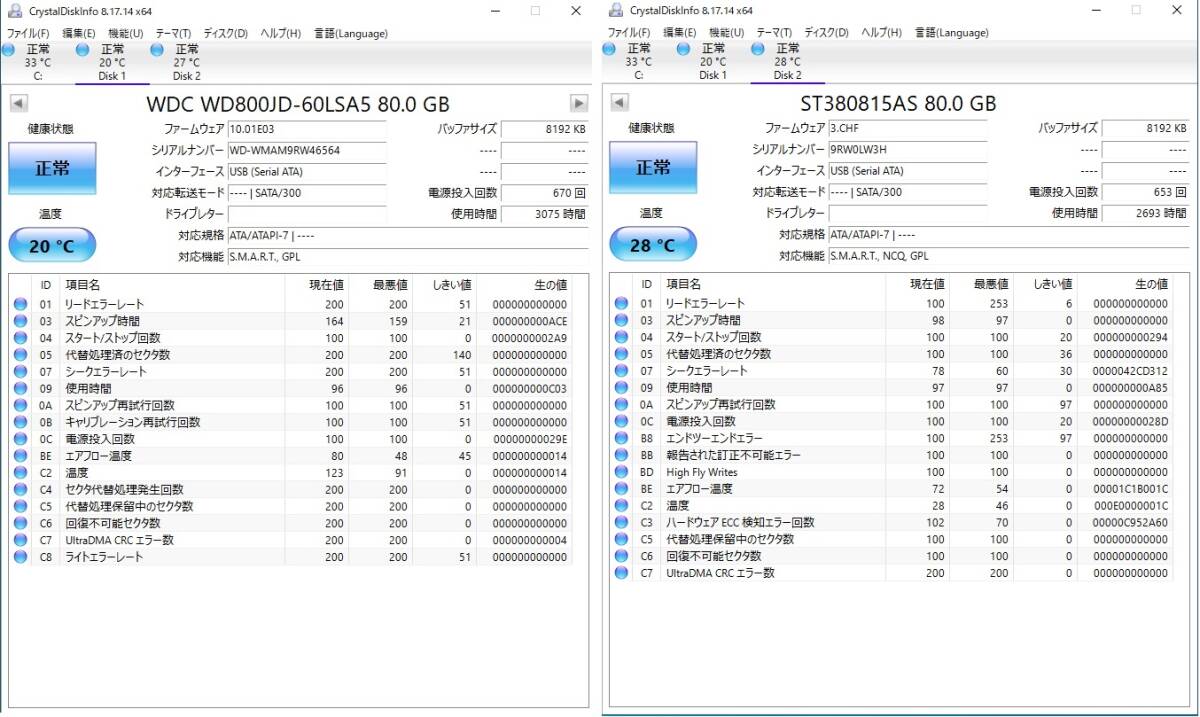Click status orb for キャリブレーション再試行回数 row

(x=20, y=422)
